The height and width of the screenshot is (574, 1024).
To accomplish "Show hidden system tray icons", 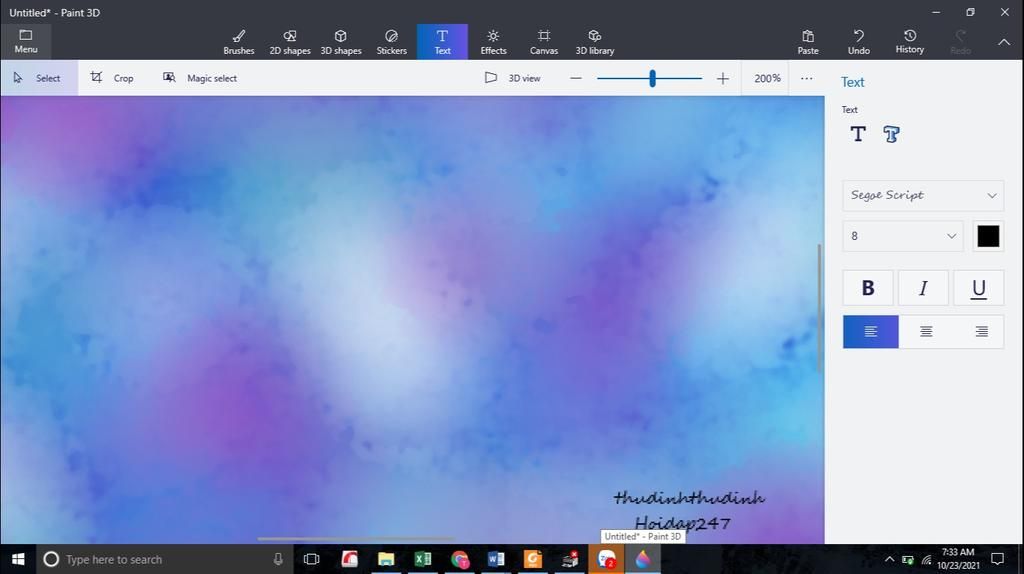I will (889, 559).
